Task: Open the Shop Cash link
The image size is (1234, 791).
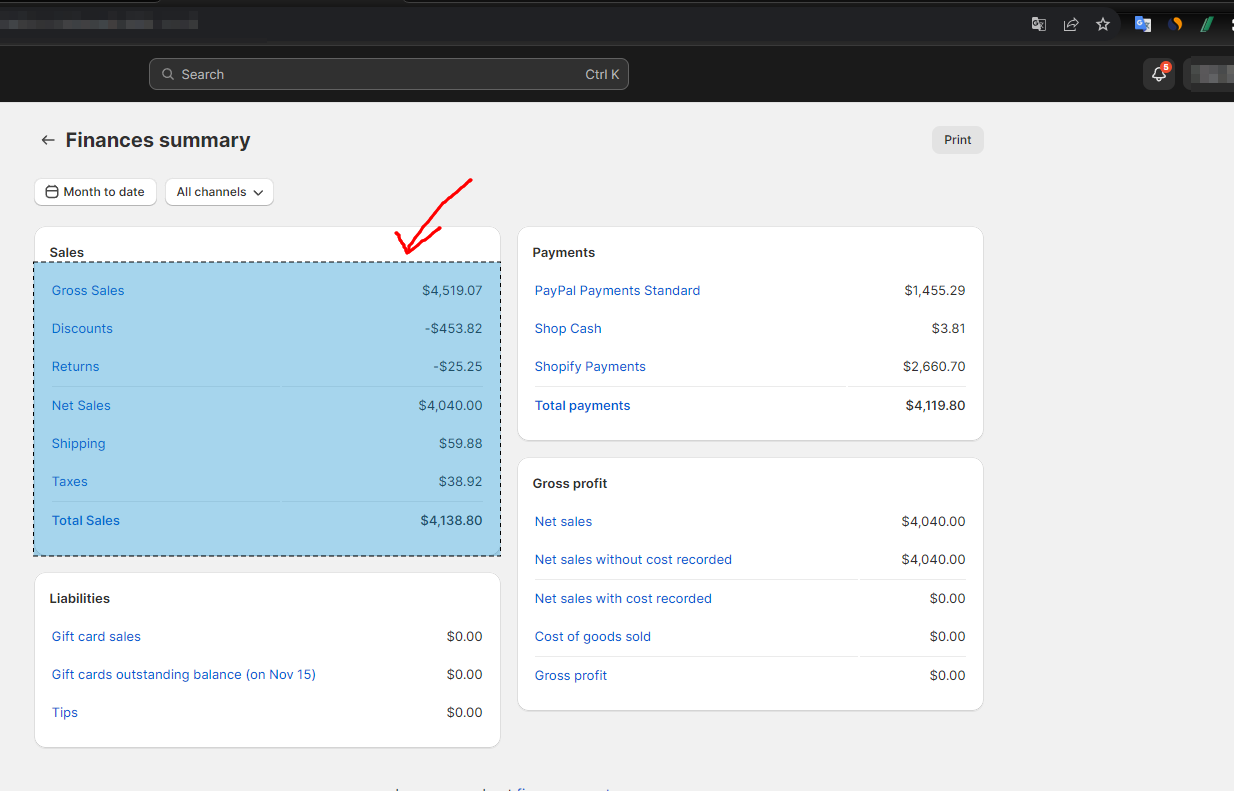Action: pyautogui.click(x=568, y=329)
